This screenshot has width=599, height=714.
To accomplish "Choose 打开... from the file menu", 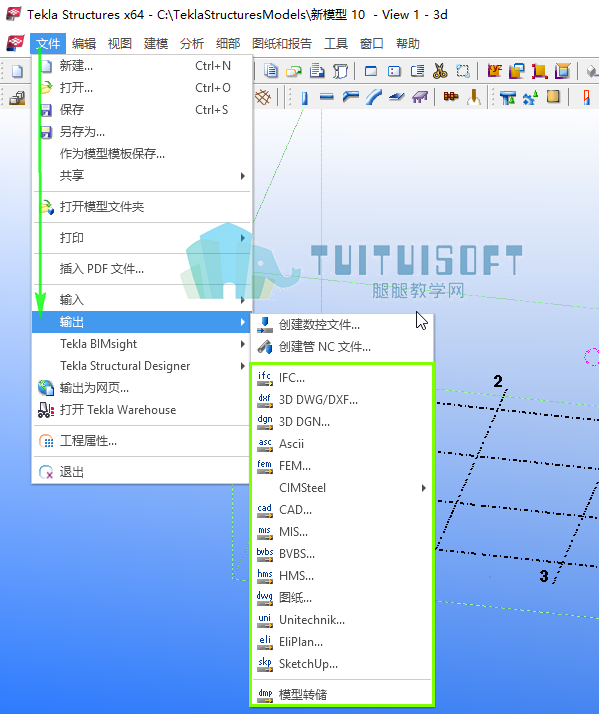I will coord(142,87).
